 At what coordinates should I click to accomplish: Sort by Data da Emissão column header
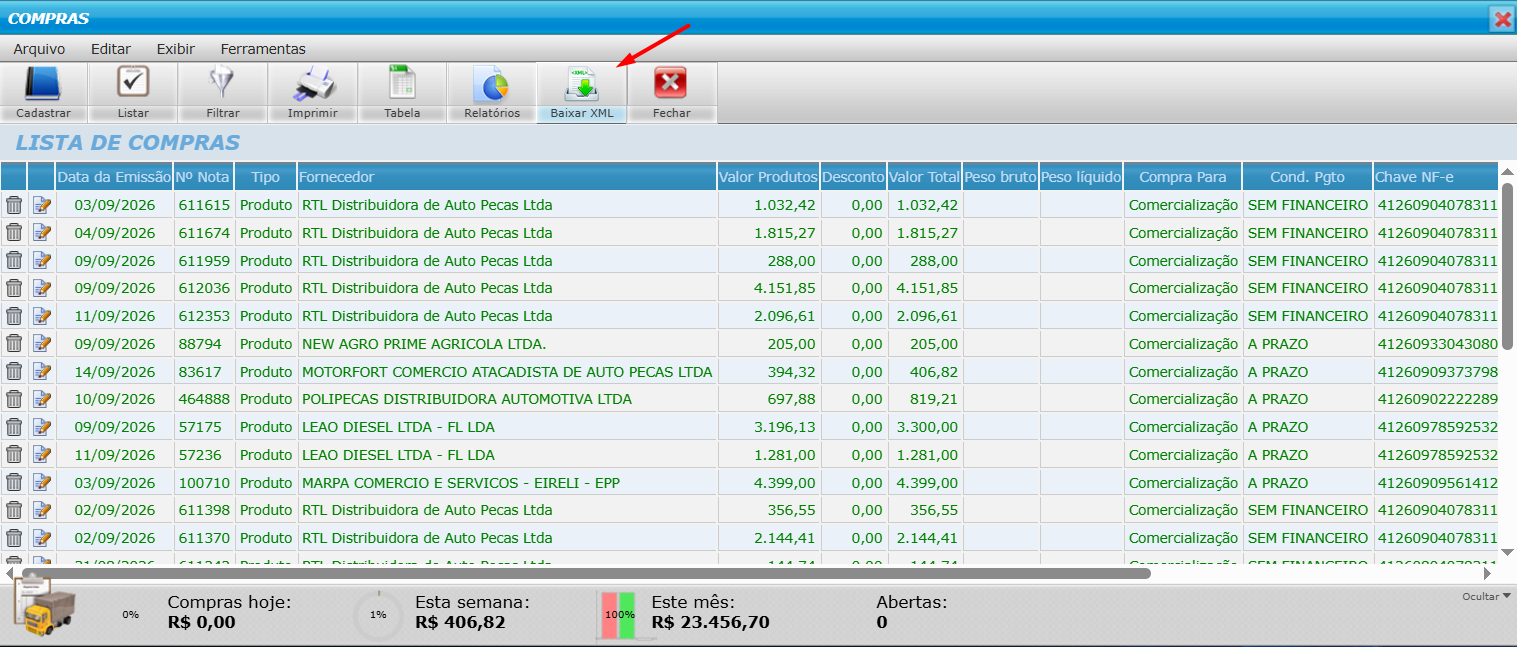point(114,177)
